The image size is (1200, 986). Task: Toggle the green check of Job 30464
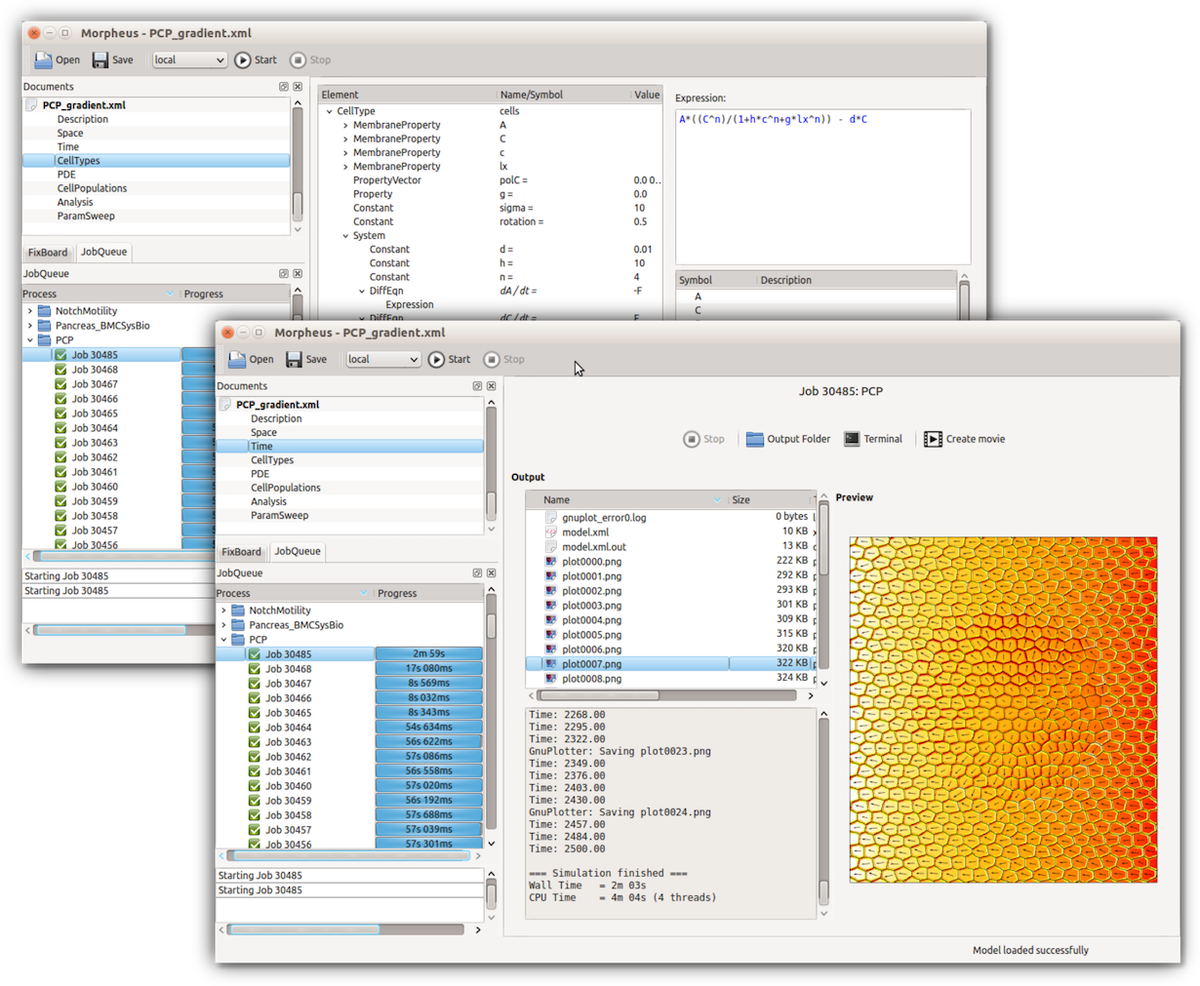pos(254,728)
